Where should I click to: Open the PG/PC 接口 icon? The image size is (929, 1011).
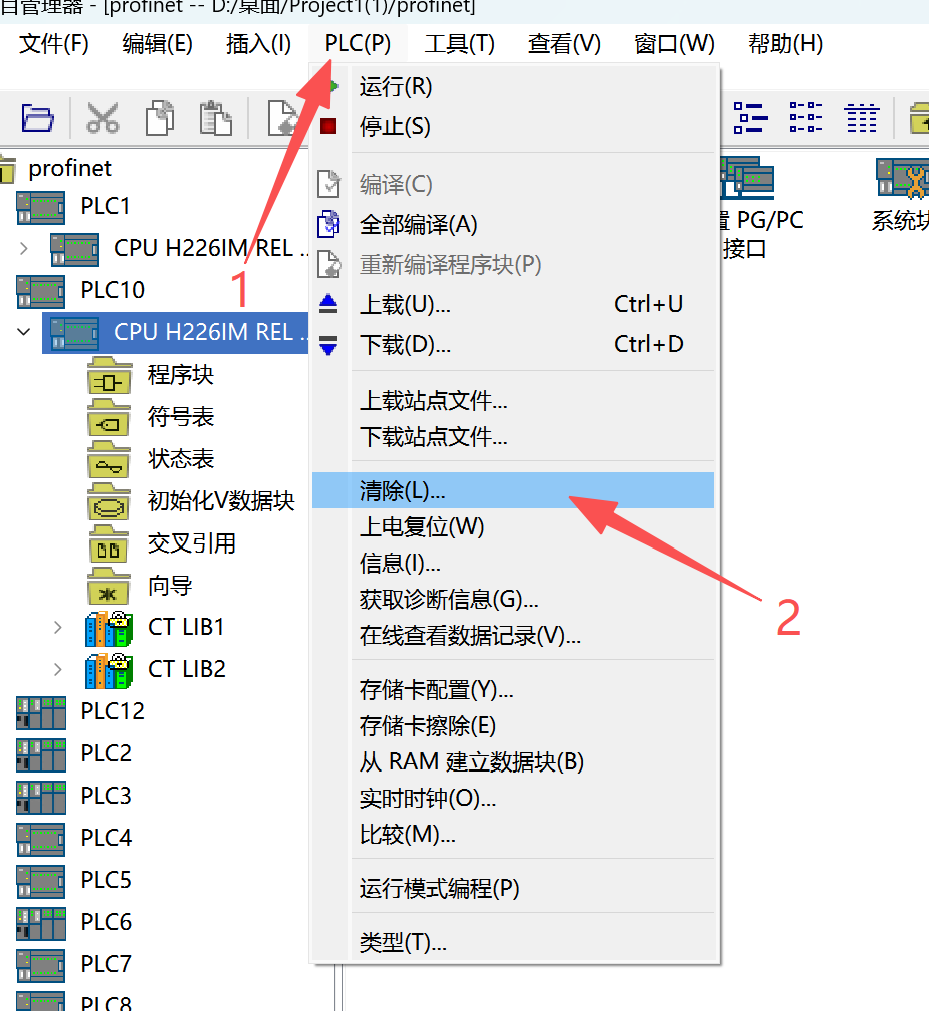tap(748, 177)
